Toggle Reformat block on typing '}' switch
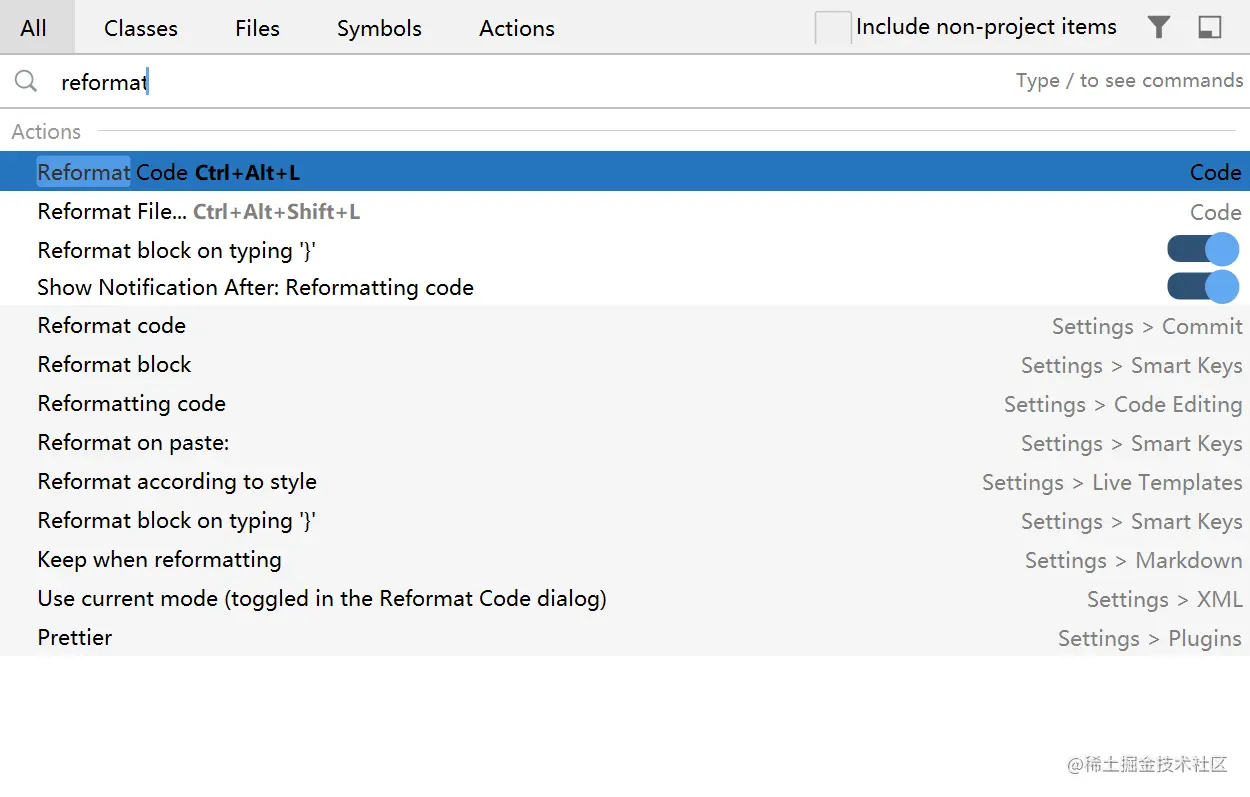 (1203, 249)
